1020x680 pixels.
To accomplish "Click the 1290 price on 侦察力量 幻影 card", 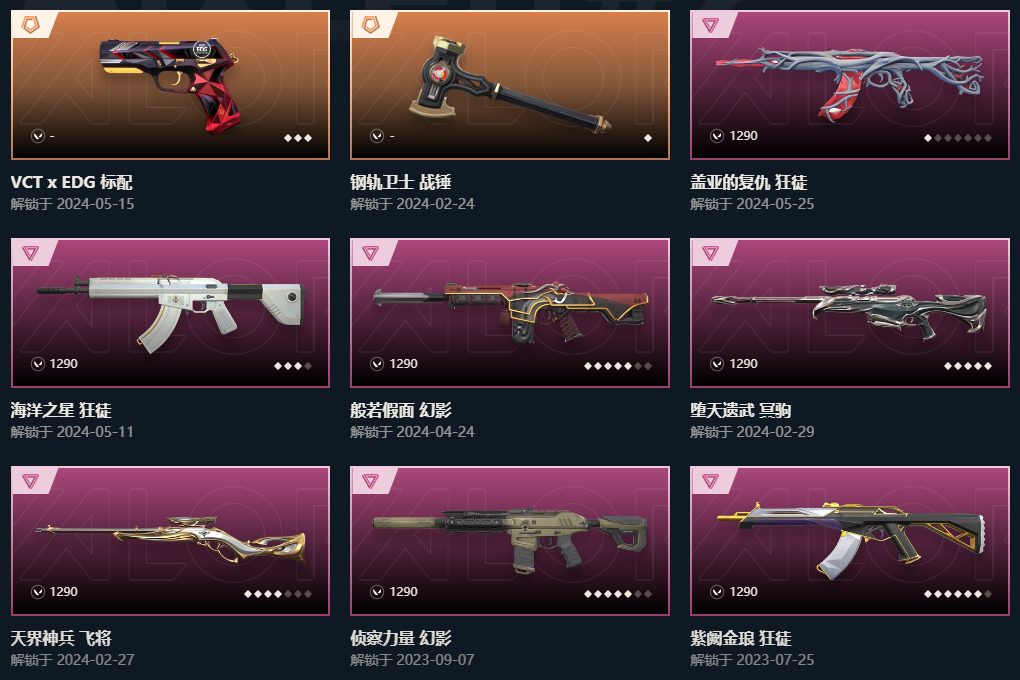I will pyautogui.click(x=403, y=592).
